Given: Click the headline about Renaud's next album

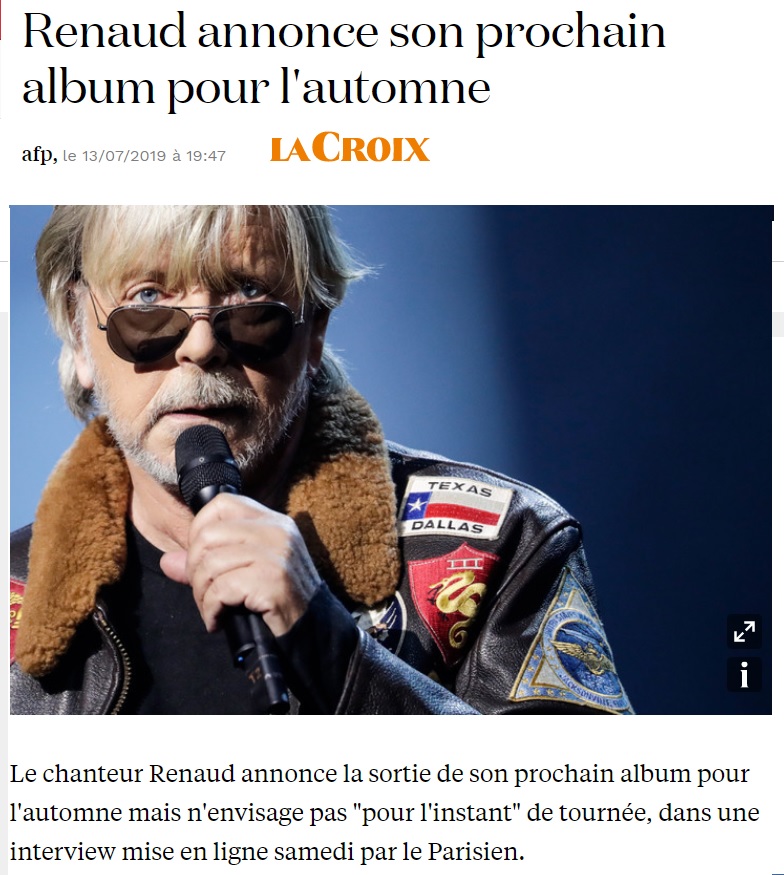Looking at the screenshot, I should point(344,60).
